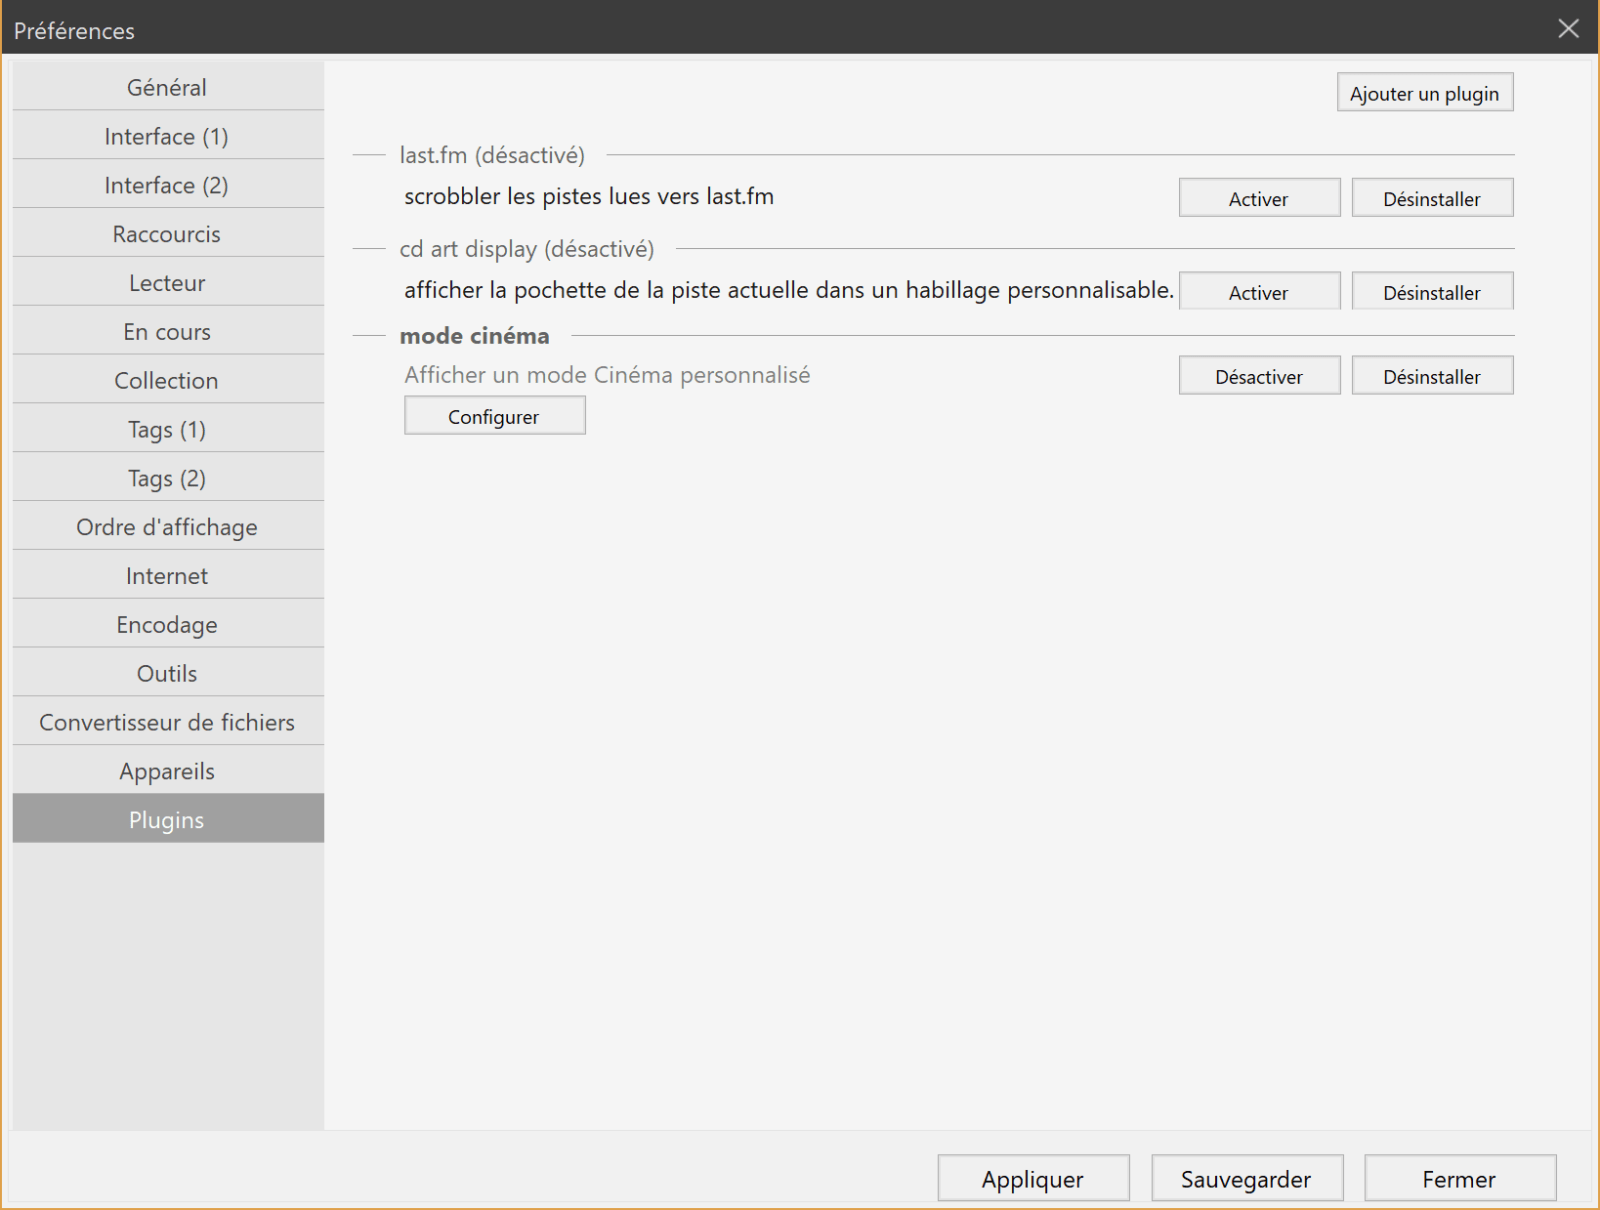Open the Tags (2) section

(x=166, y=477)
